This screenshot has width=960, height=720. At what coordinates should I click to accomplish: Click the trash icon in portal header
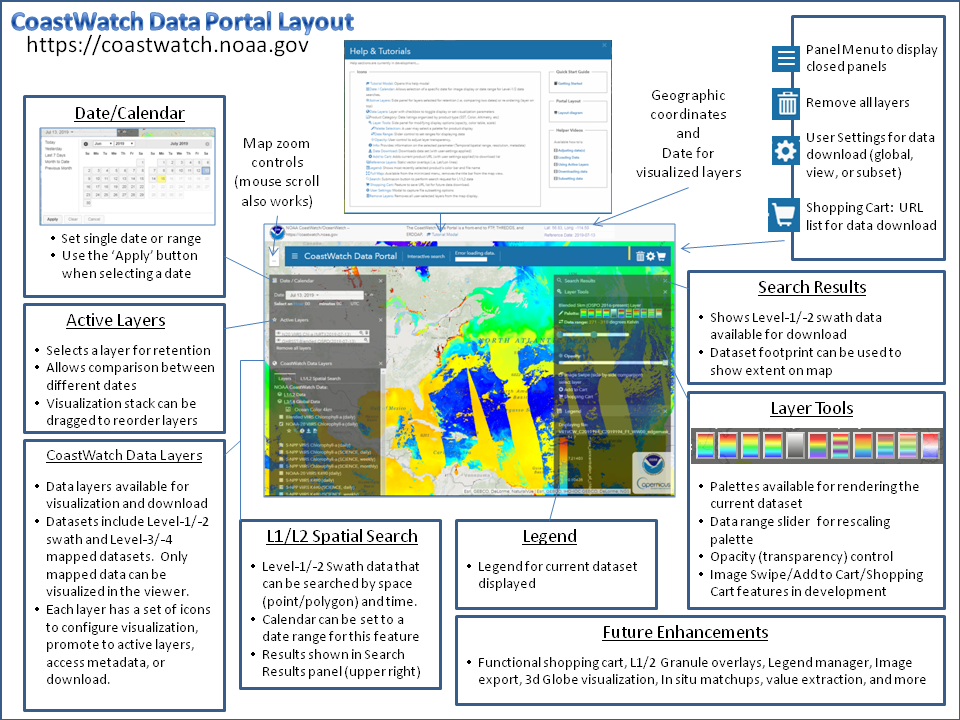pyautogui.click(x=640, y=256)
